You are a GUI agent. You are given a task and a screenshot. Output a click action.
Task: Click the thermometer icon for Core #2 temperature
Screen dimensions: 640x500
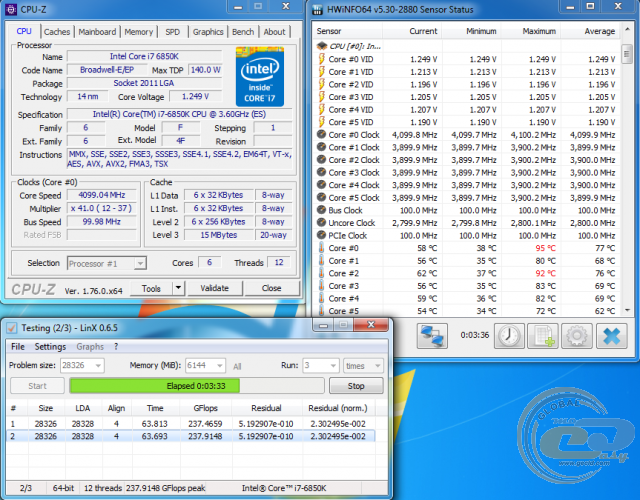coord(321,273)
